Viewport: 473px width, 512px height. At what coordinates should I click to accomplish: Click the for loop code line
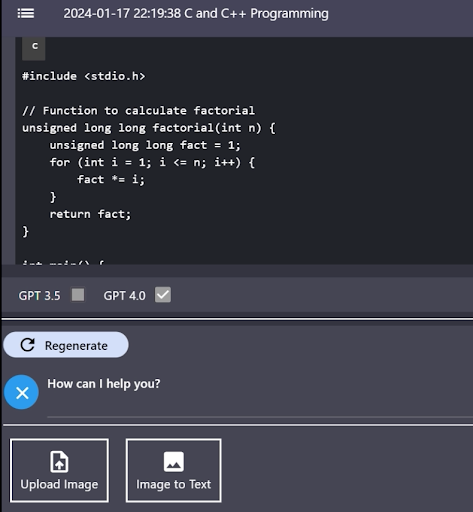[152, 162]
